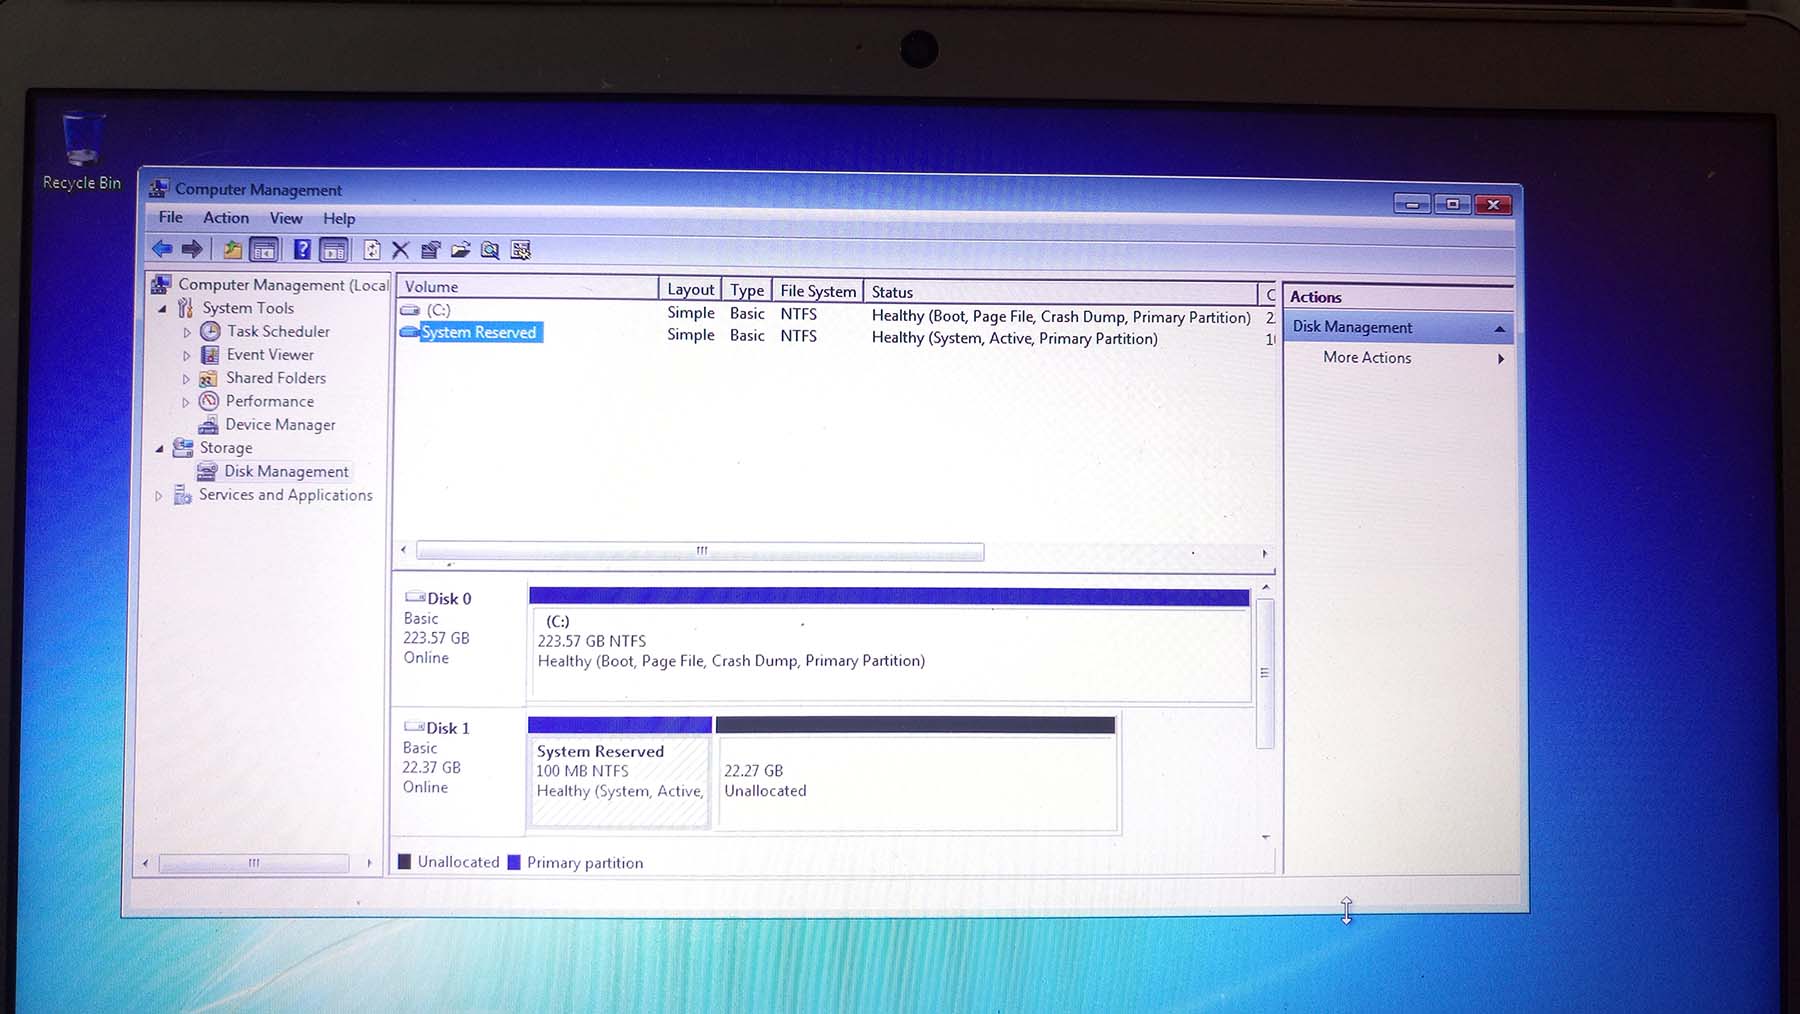Screen dimensions: 1800x1014
Task: Select the 22.27 GB Unallocated space block
Action: (916, 773)
